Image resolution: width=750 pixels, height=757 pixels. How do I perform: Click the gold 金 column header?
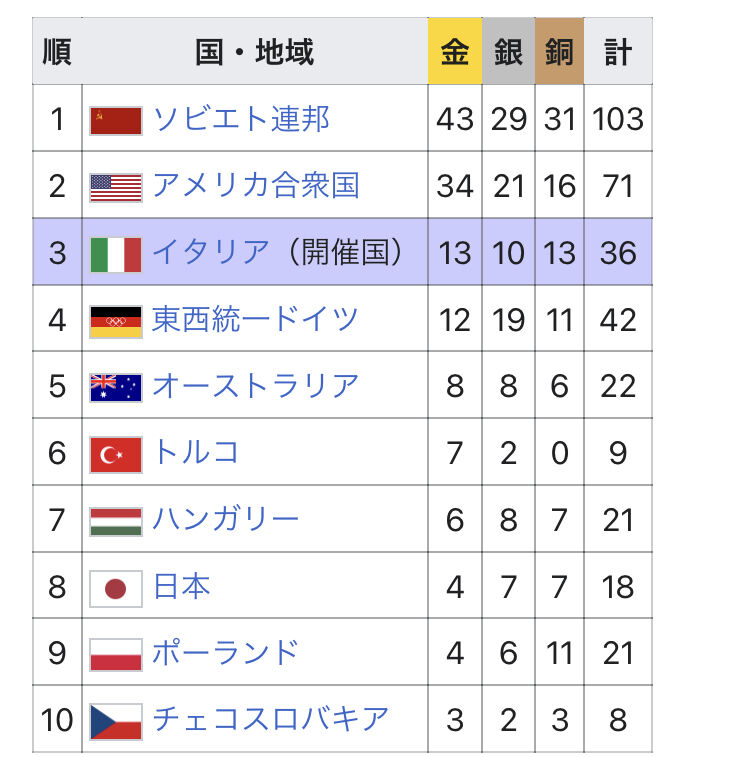(455, 52)
